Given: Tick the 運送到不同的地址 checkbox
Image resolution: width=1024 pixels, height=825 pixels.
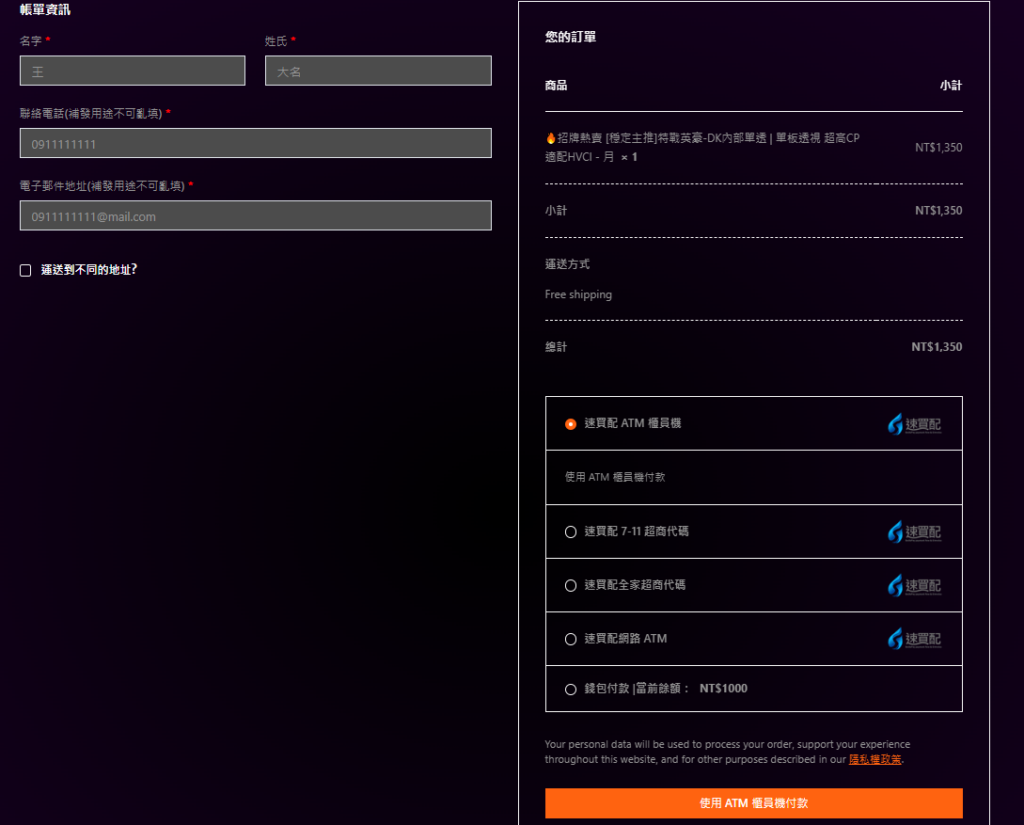Looking at the screenshot, I should (25, 270).
